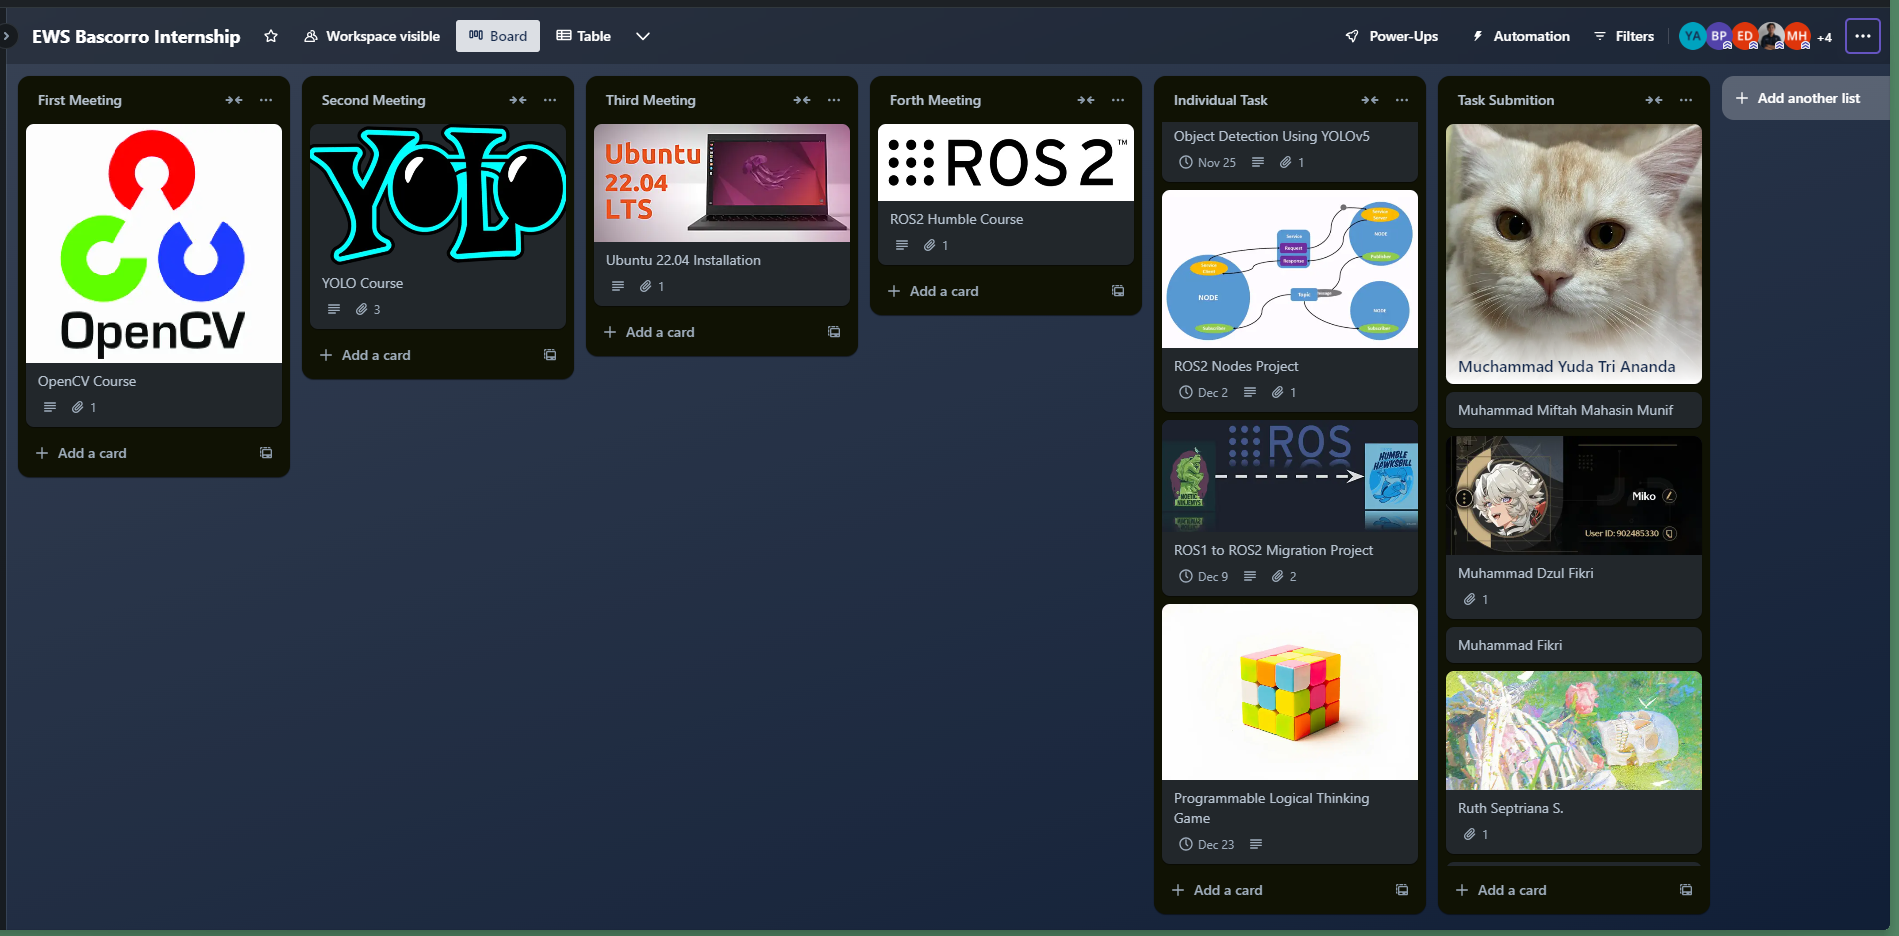Open Power-Ups
This screenshot has width=1899, height=936.
(x=1392, y=36)
